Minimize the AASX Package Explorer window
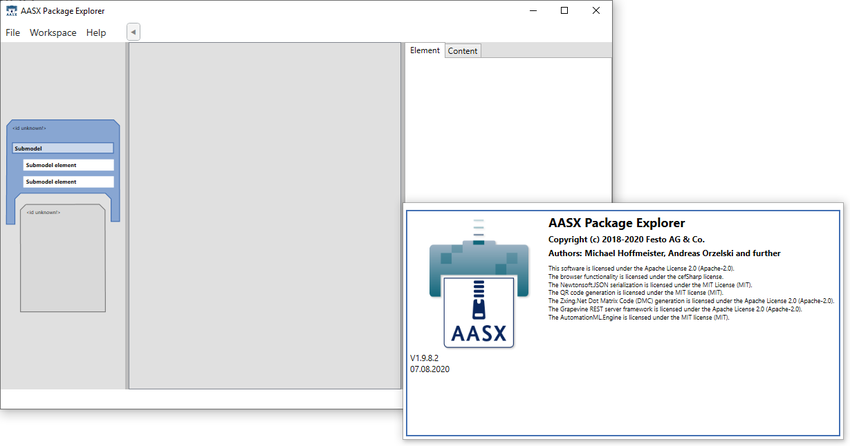Screen dimensions: 850x446 [533, 10]
